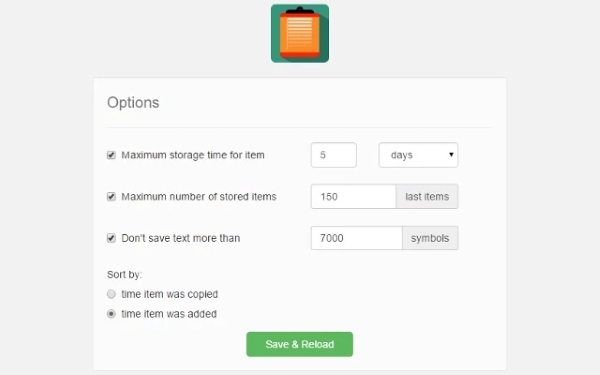Select time item was added sorting
Screen dimensions: 600x375
(111, 314)
